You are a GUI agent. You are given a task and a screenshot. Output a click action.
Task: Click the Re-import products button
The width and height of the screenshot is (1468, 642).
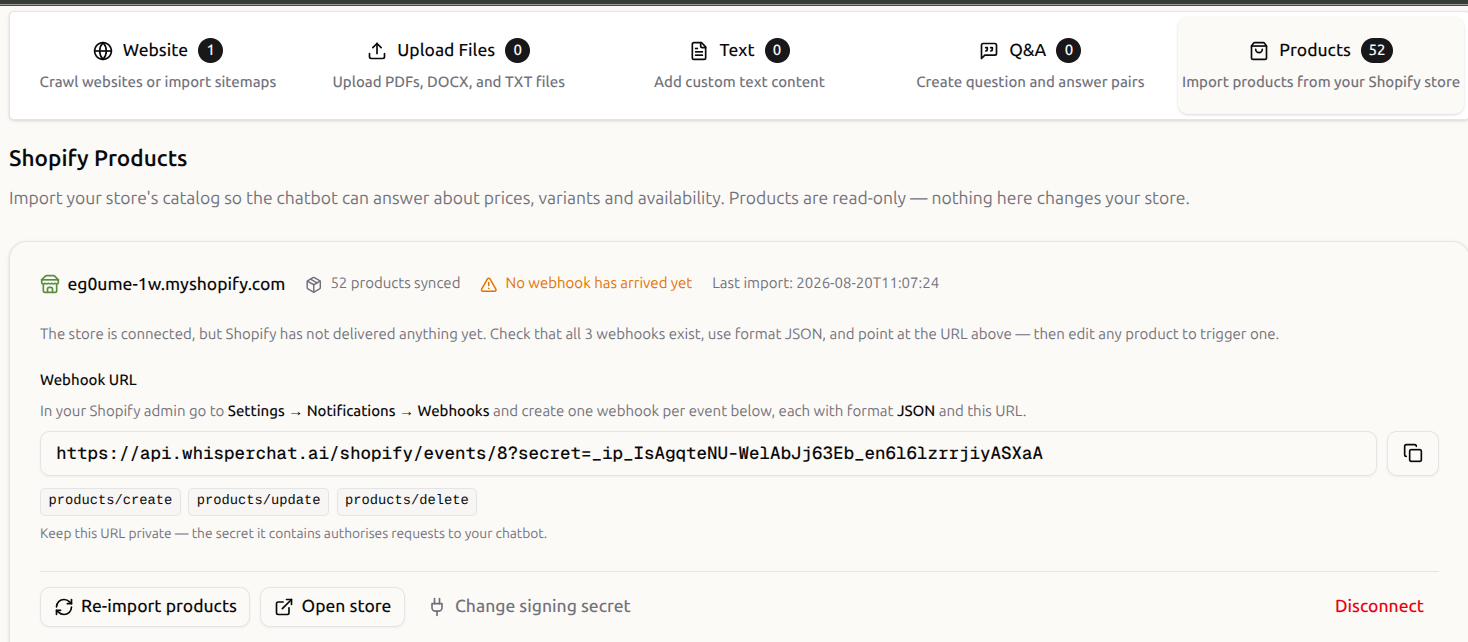click(x=145, y=607)
